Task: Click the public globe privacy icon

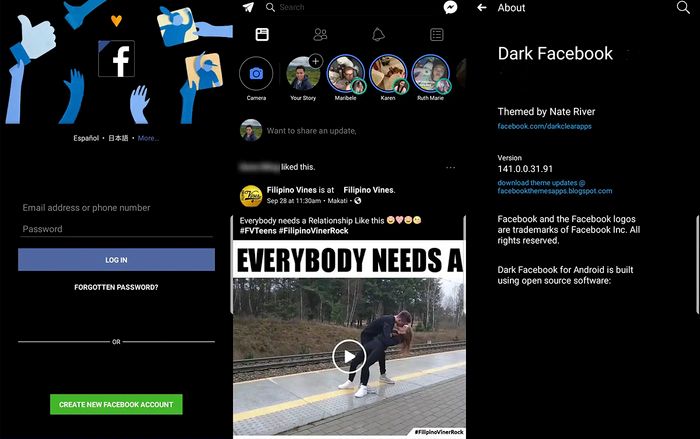Action: pyautogui.click(x=358, y=201)
